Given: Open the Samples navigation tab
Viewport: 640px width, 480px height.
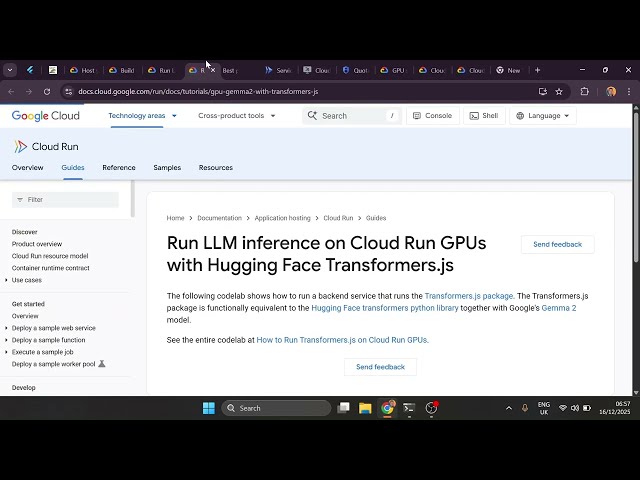Looking at the screenshot, I should [x=167, y=167].
